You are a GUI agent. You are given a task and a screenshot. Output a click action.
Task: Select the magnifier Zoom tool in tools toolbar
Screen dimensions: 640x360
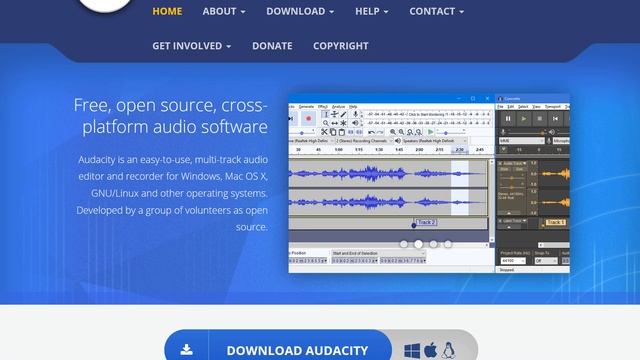pos(326,123)
